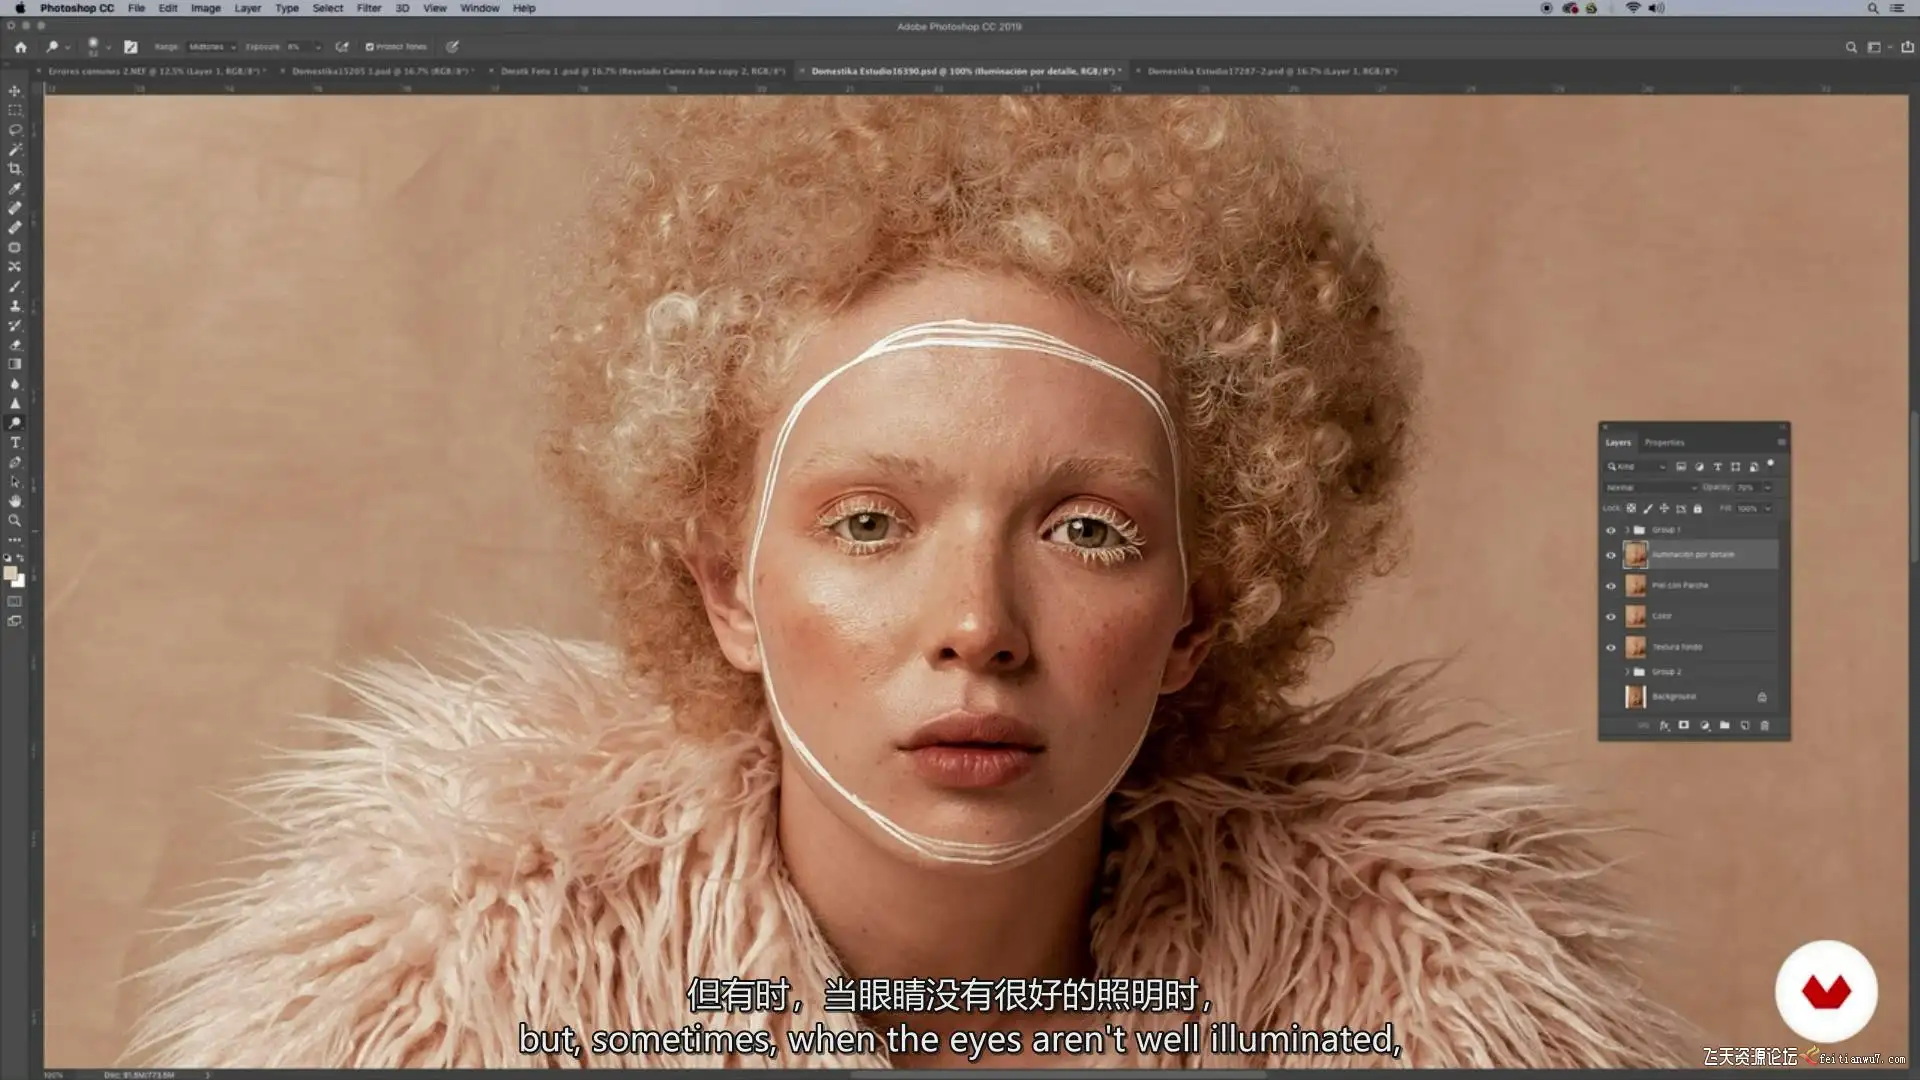The width and height of the screenshot is (1920, 1080).
Task: Hide the Piel con Parche layer
Action: click(x=1611, y=586)
